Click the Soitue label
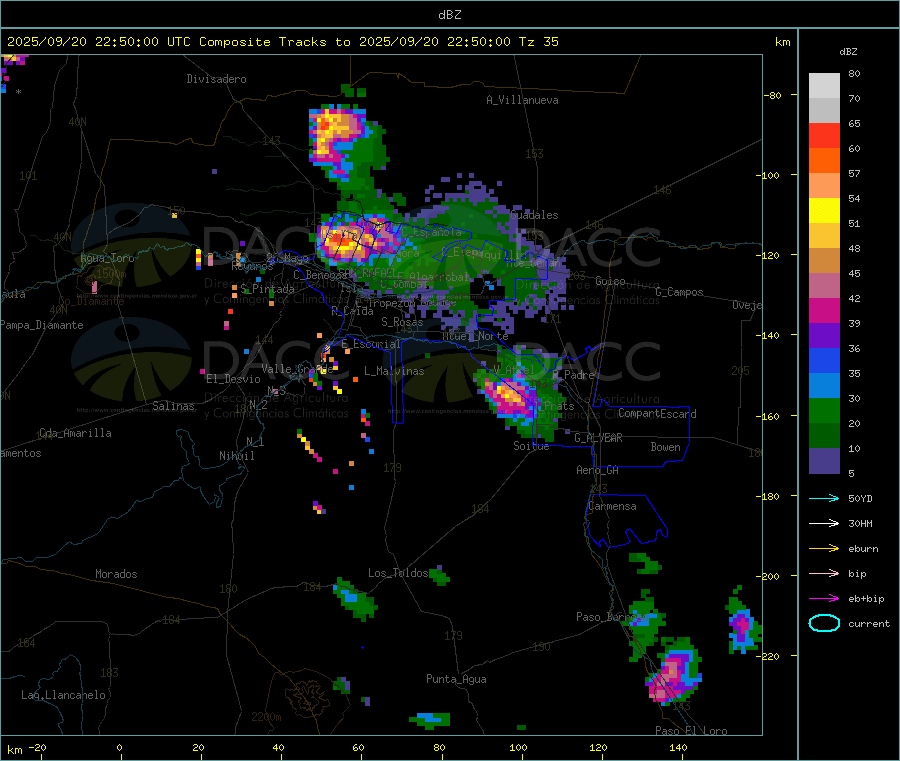This screenshot has height=761, width=900. pos(532,446)
